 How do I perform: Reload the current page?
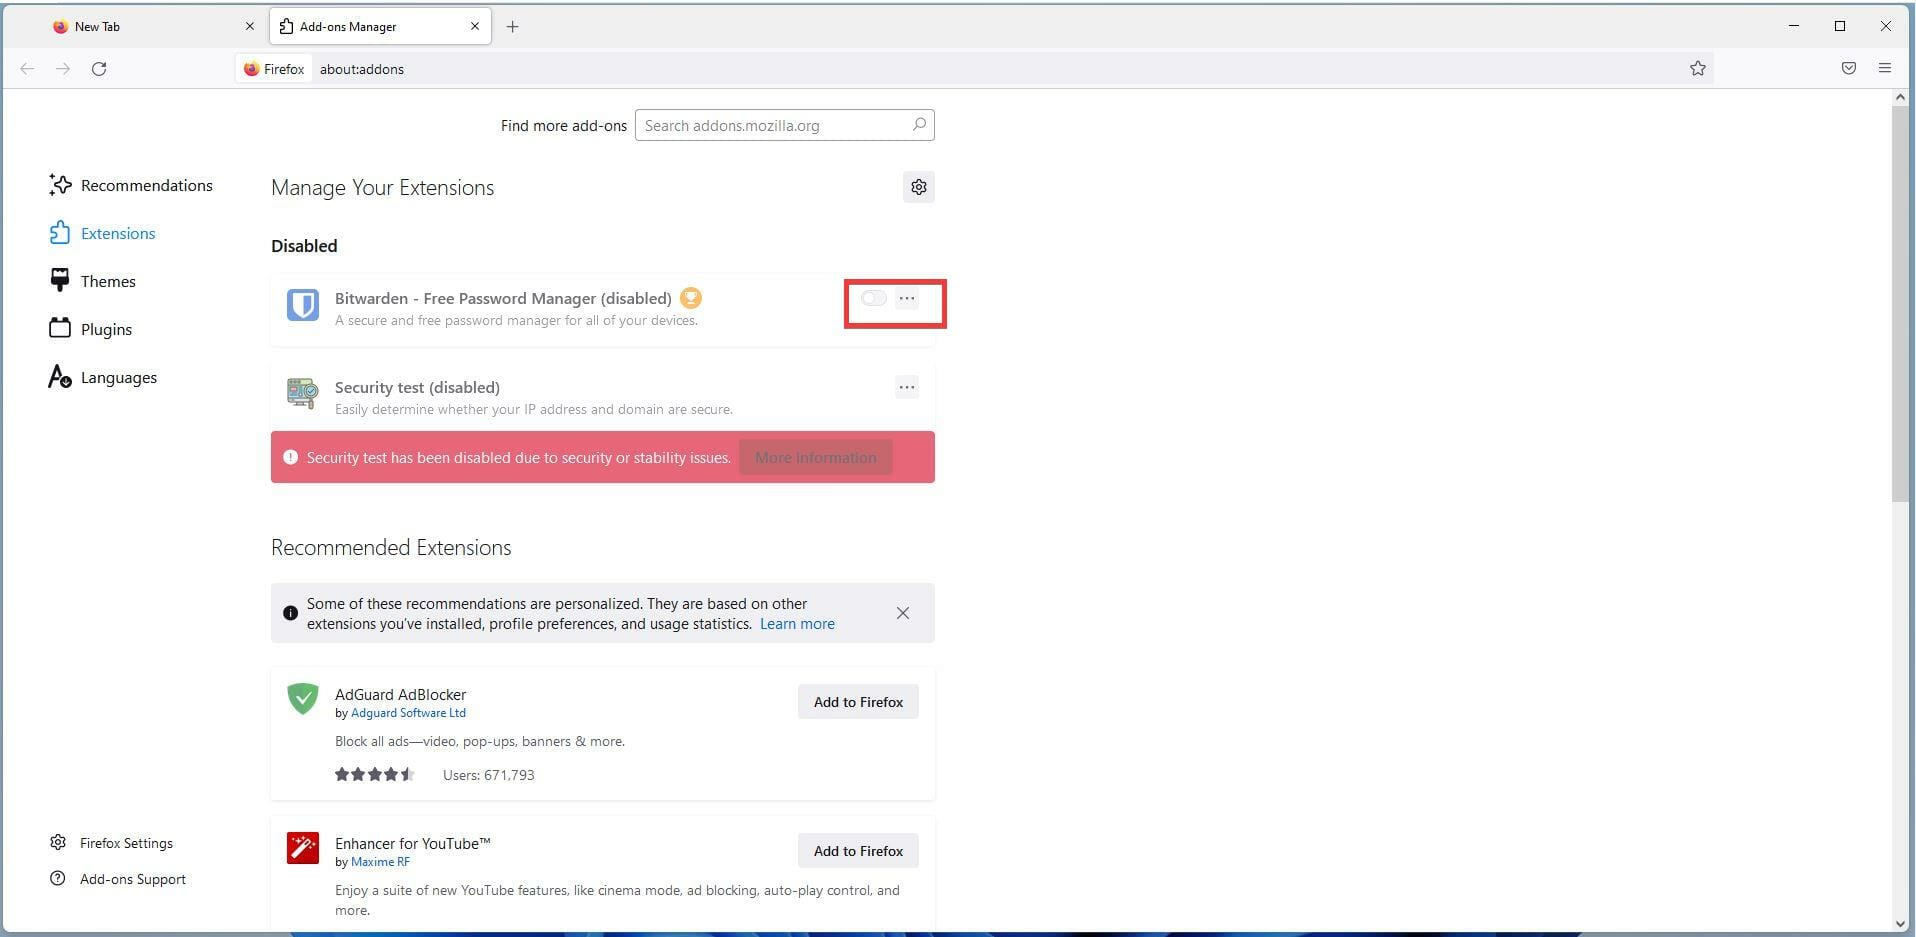click(99, 69)
